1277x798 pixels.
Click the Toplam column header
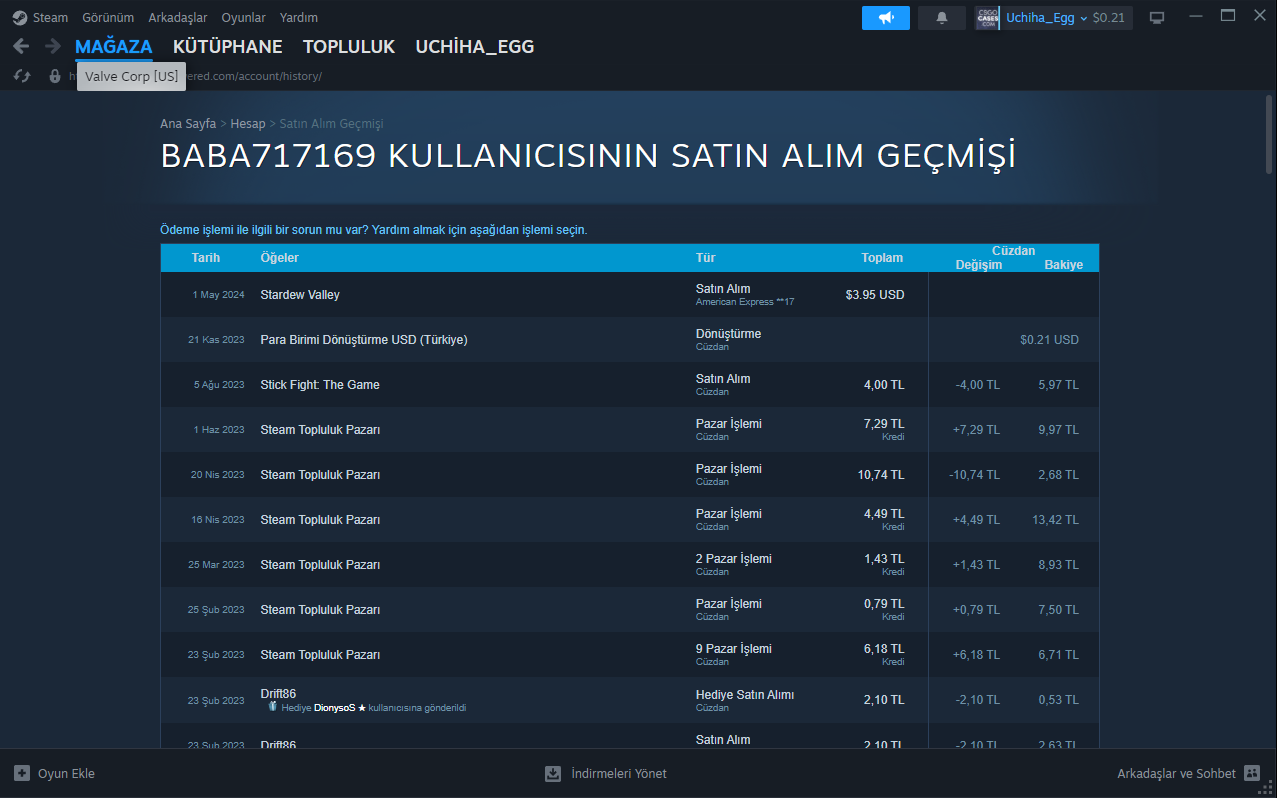[x=882, y=258]
